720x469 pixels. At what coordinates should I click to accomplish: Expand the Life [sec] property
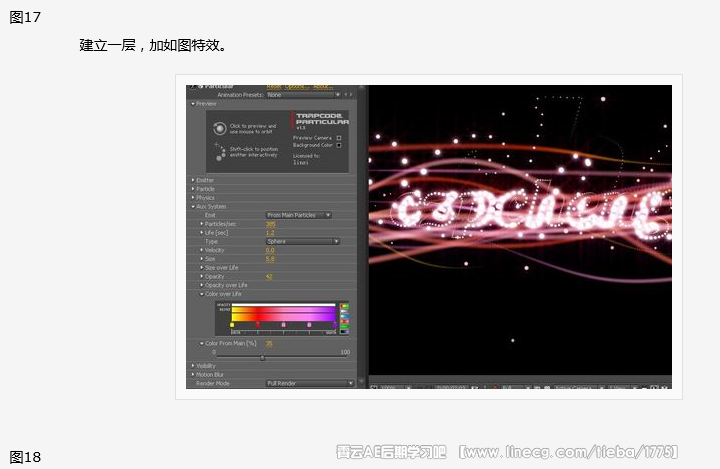(x=202, y=232)
